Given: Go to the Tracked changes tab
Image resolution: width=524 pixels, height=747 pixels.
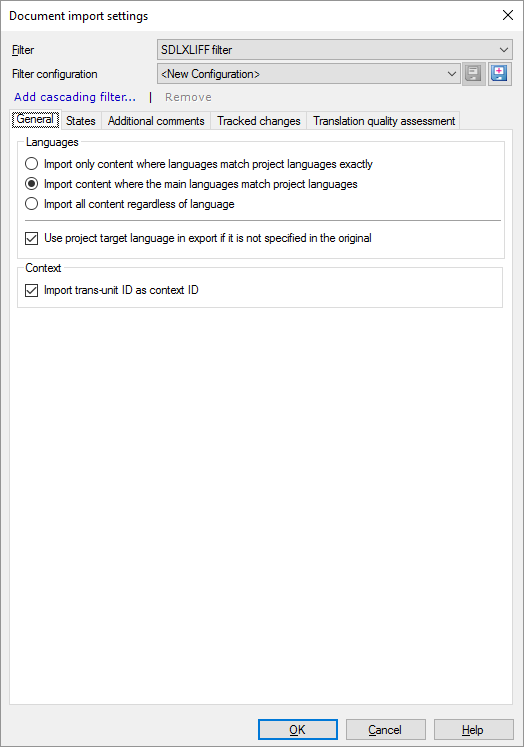Looking at the screenshot, I should [259, 121].
